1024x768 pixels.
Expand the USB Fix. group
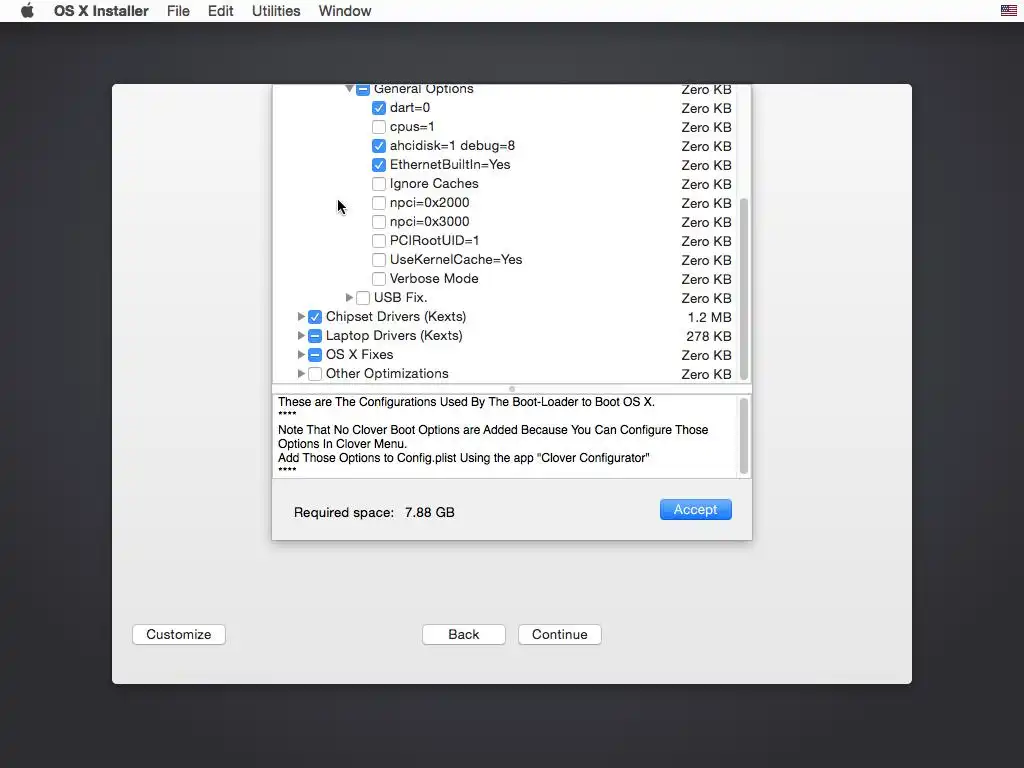[x=349, y=297]
